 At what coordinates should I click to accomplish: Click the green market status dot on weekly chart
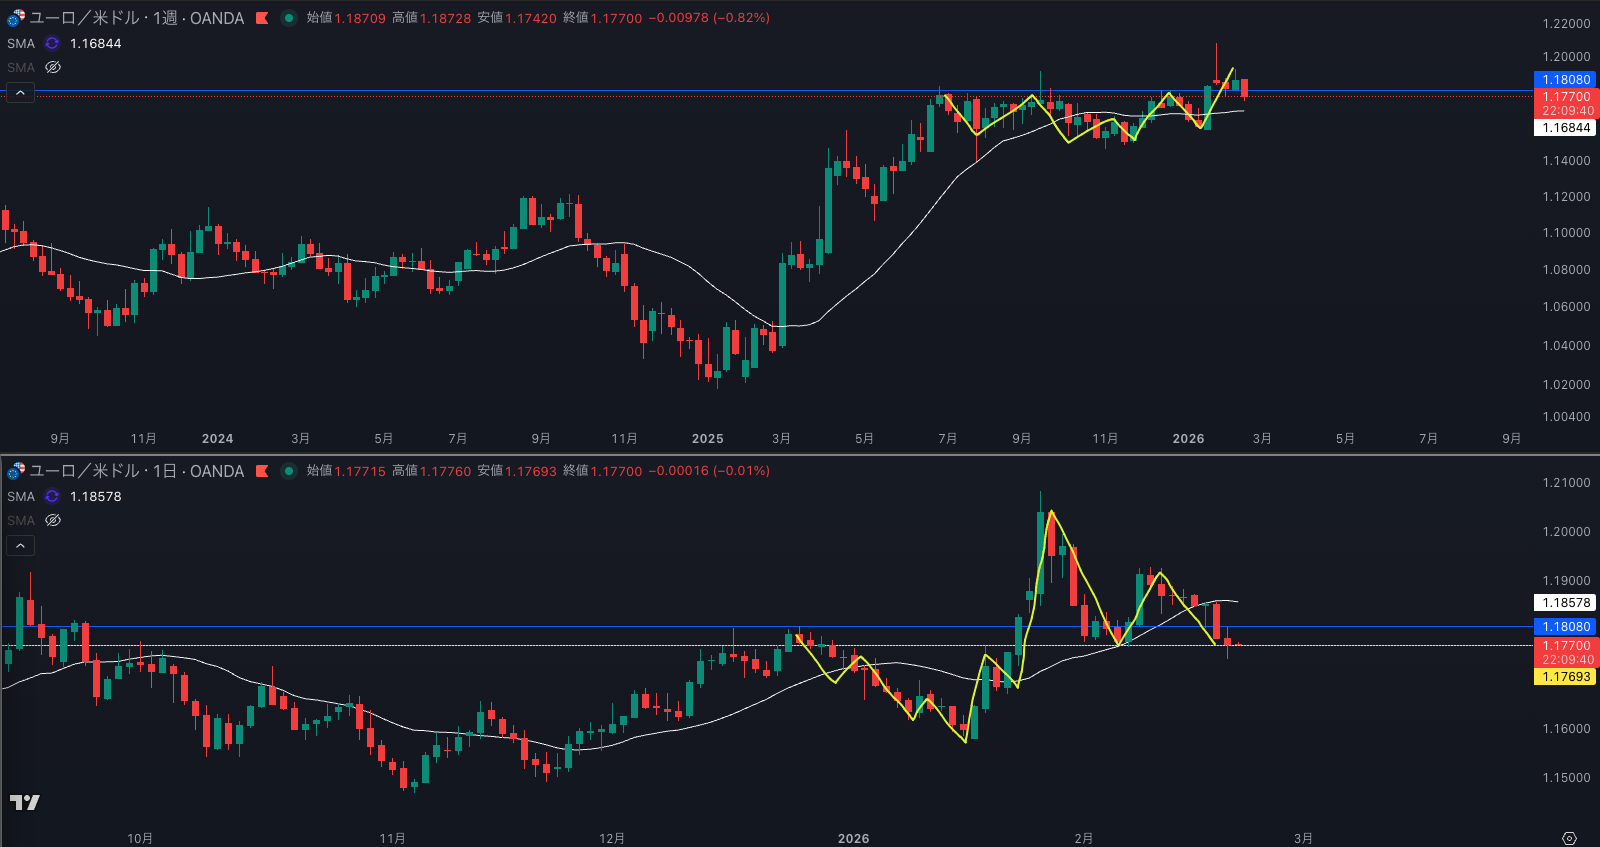(289, 18)
